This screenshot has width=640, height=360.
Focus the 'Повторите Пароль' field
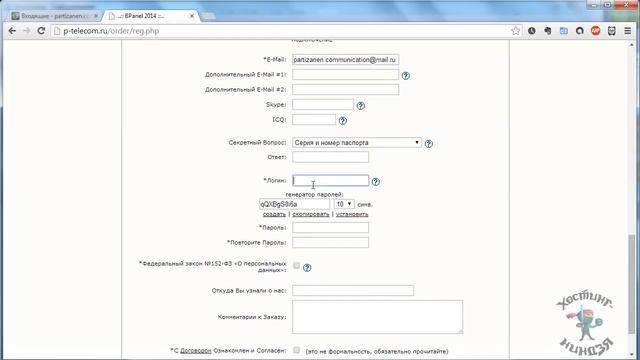point(330,242)
